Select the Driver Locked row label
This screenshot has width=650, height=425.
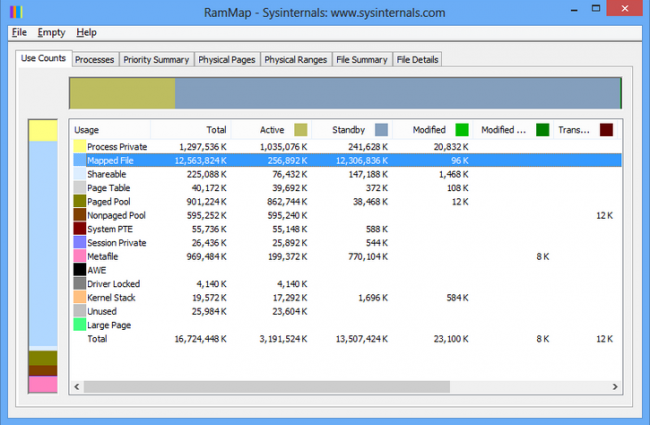pos(114,284)
